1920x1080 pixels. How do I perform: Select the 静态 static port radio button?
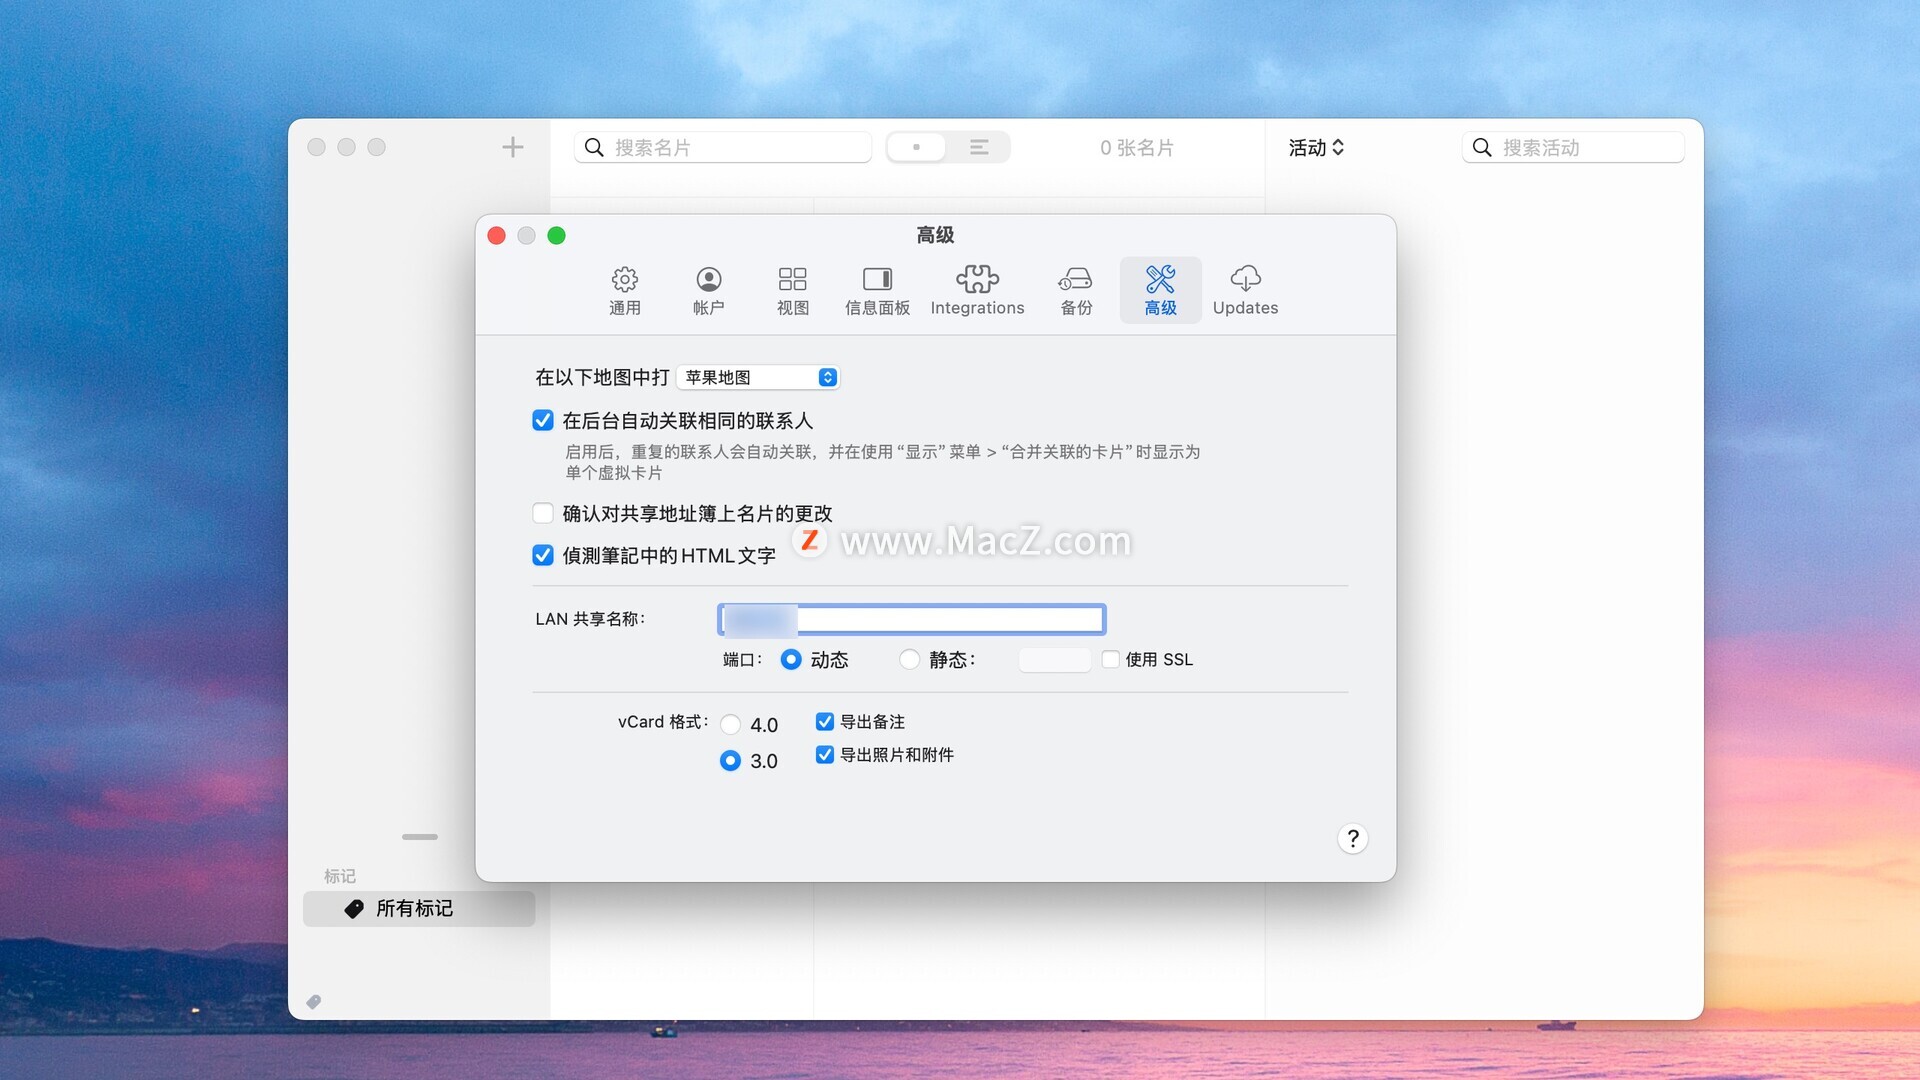tap(909, 659)
